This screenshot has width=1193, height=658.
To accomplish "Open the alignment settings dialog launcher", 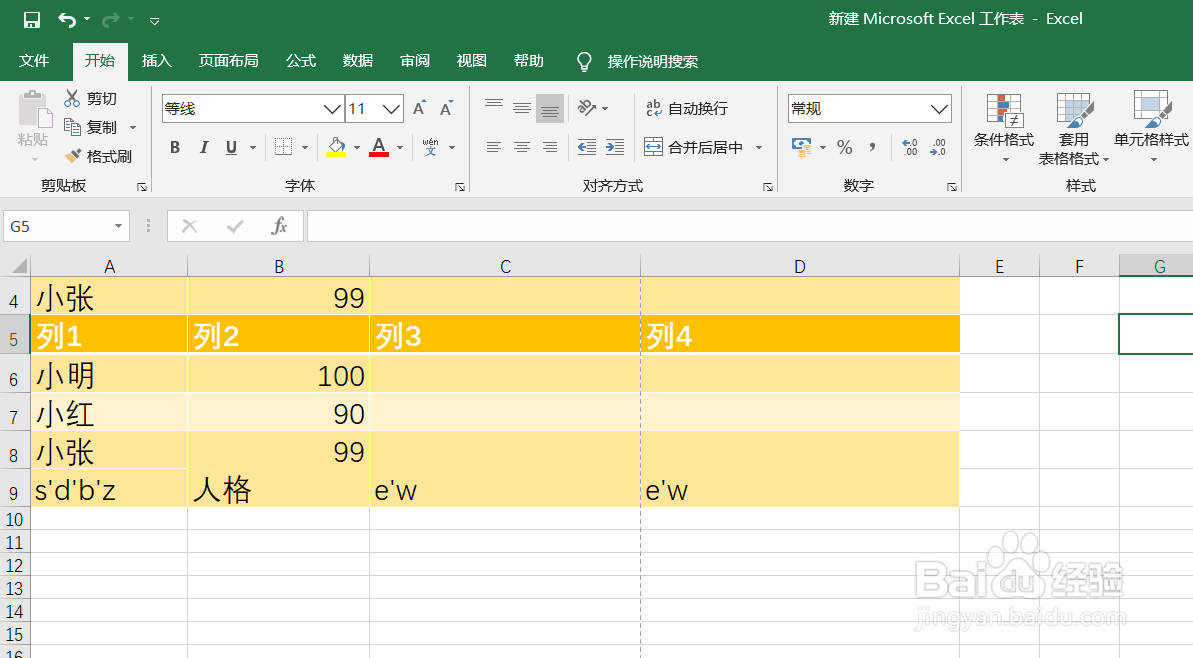I will pyautogui.click(x=767, y=186).
